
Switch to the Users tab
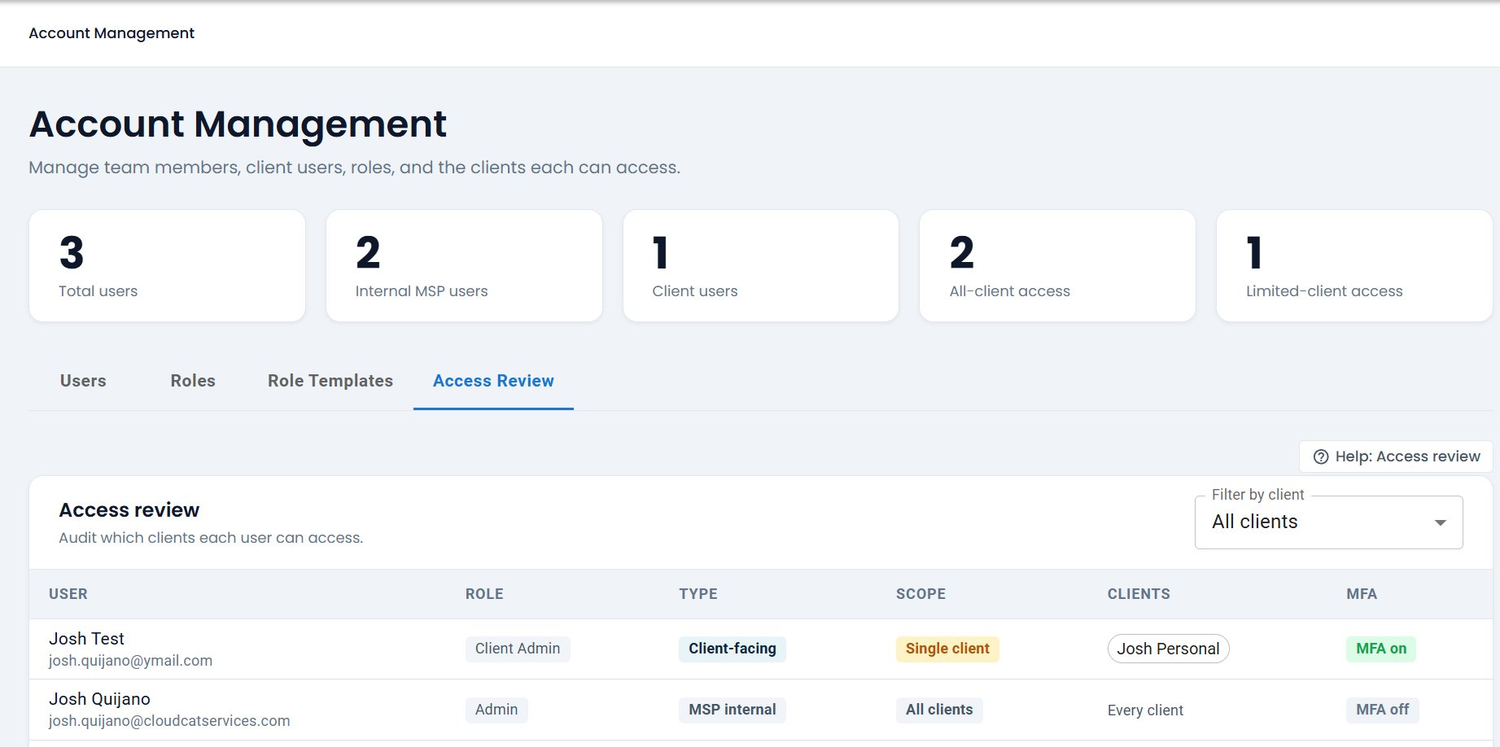(x=83, y=381)
